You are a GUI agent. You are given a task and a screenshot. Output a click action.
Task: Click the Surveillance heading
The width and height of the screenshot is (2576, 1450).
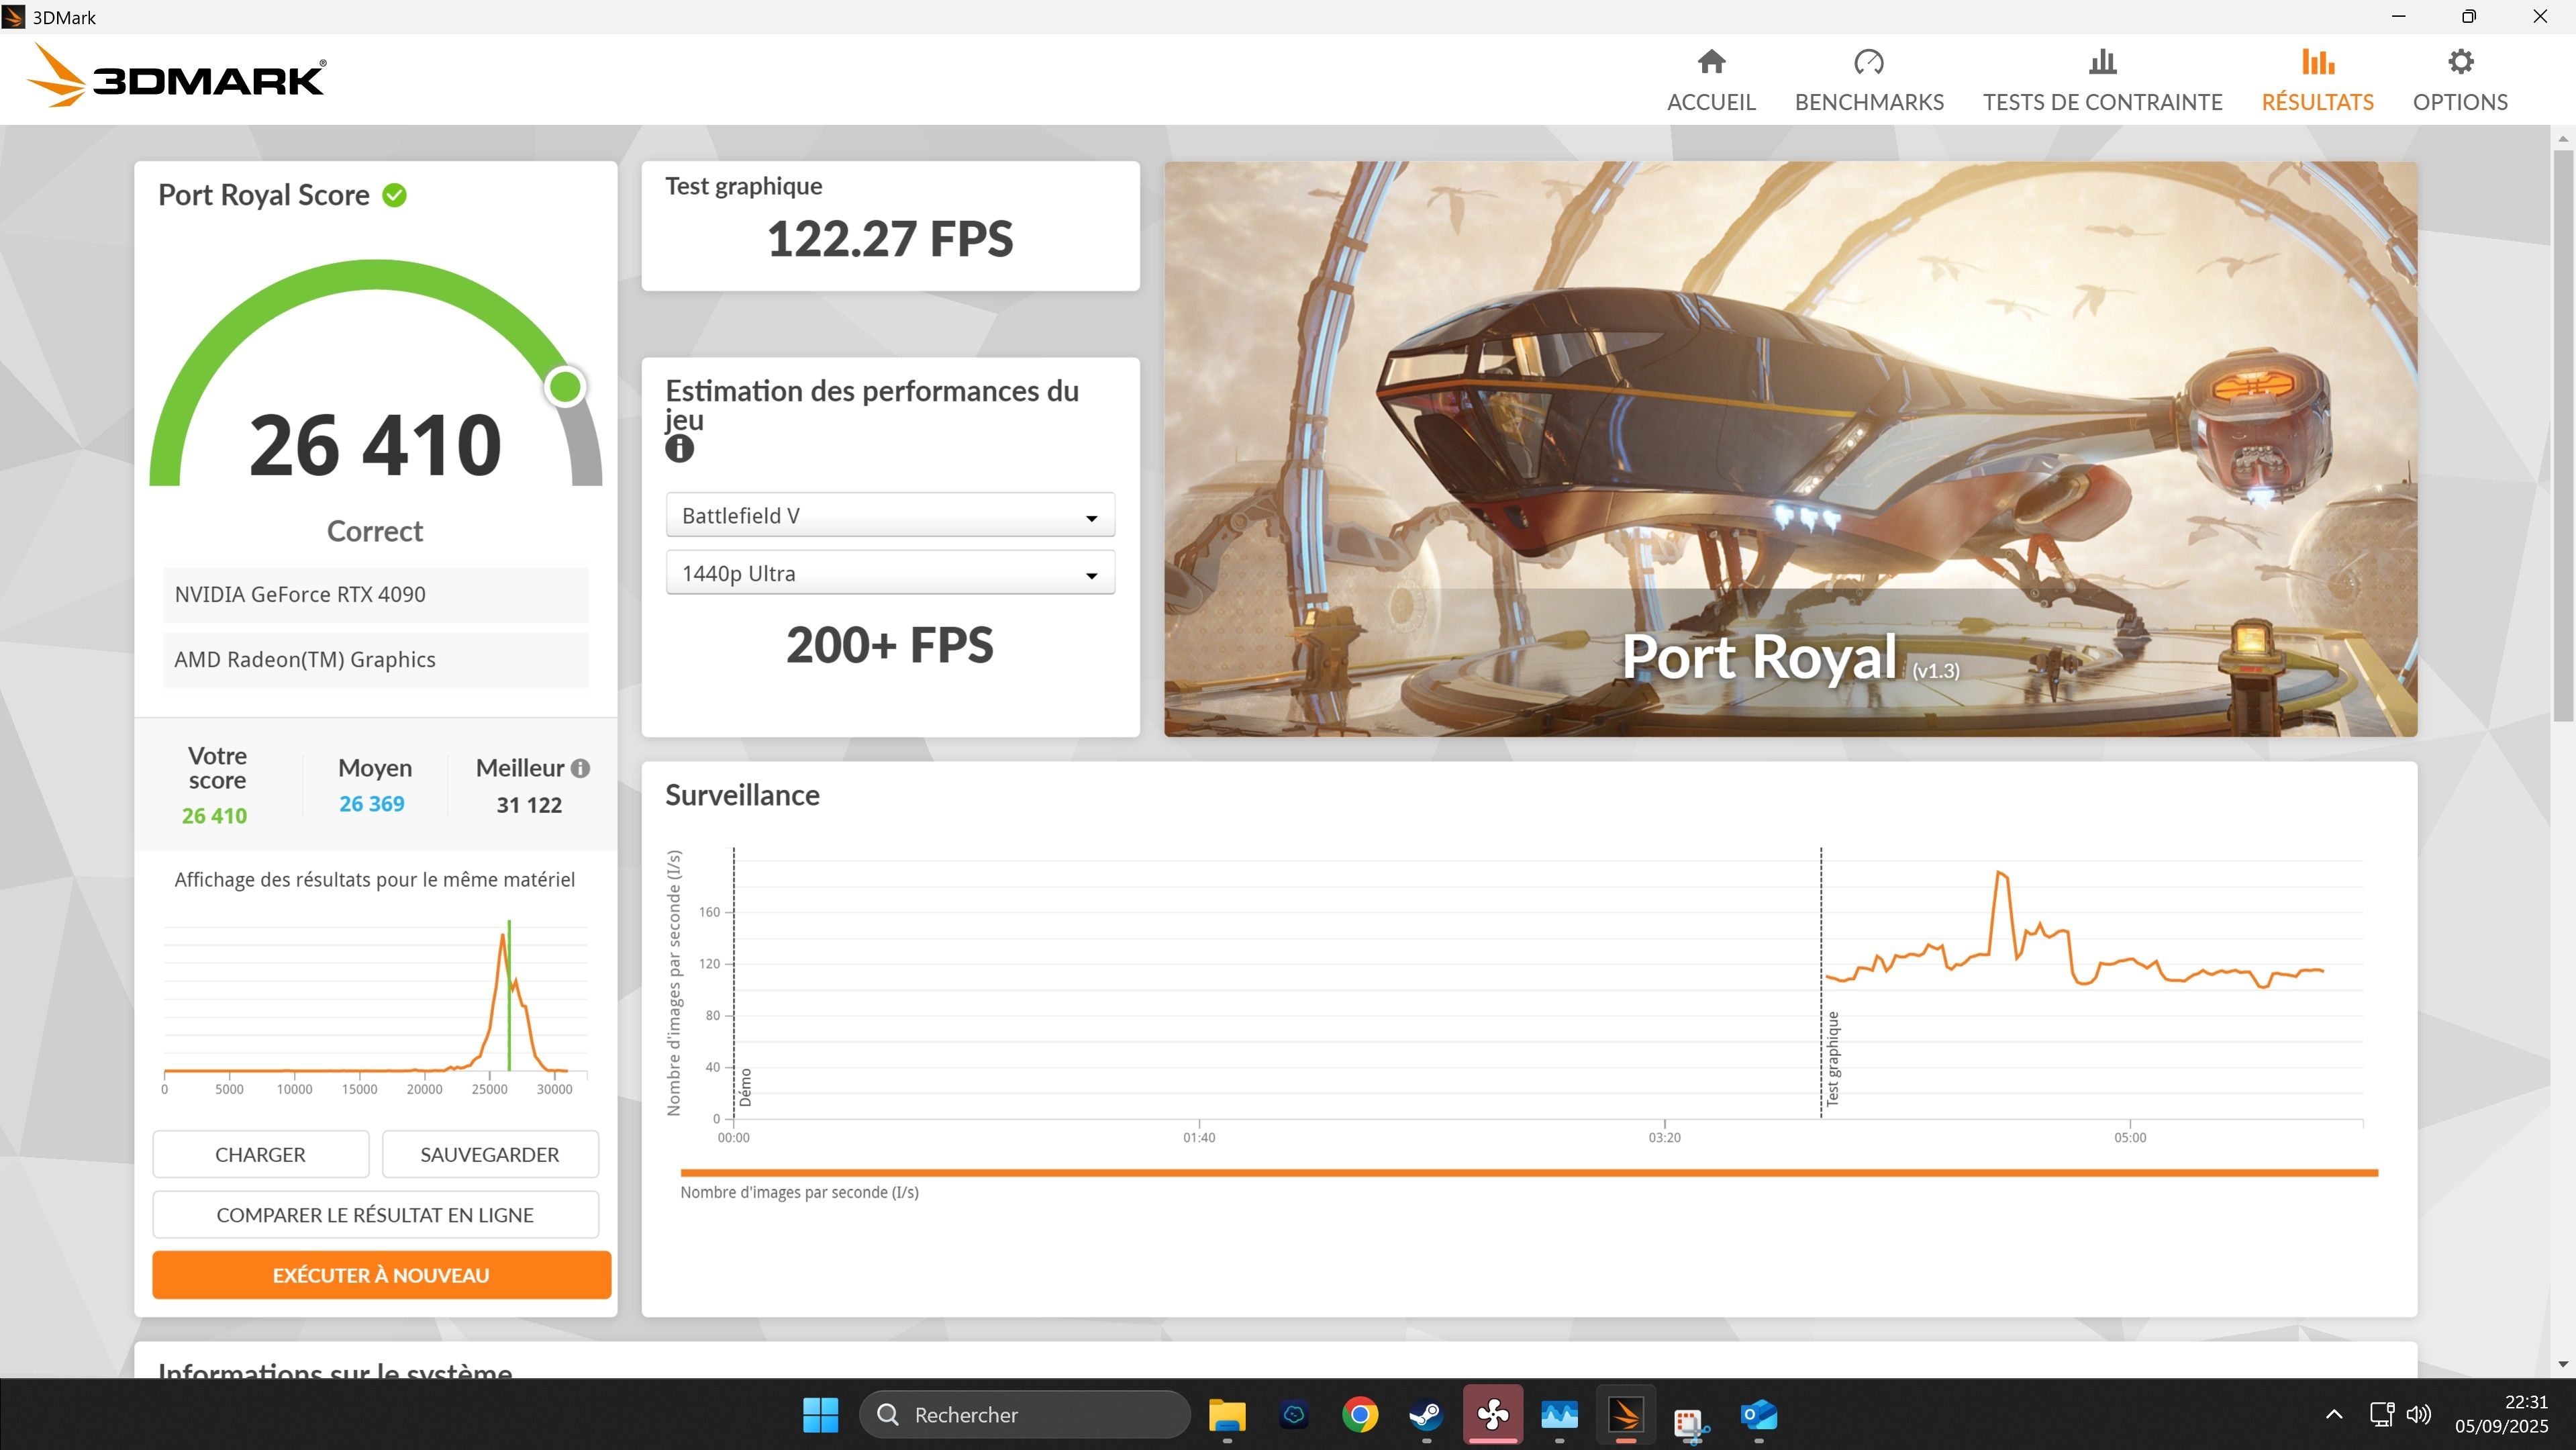(x=742, y=795)
